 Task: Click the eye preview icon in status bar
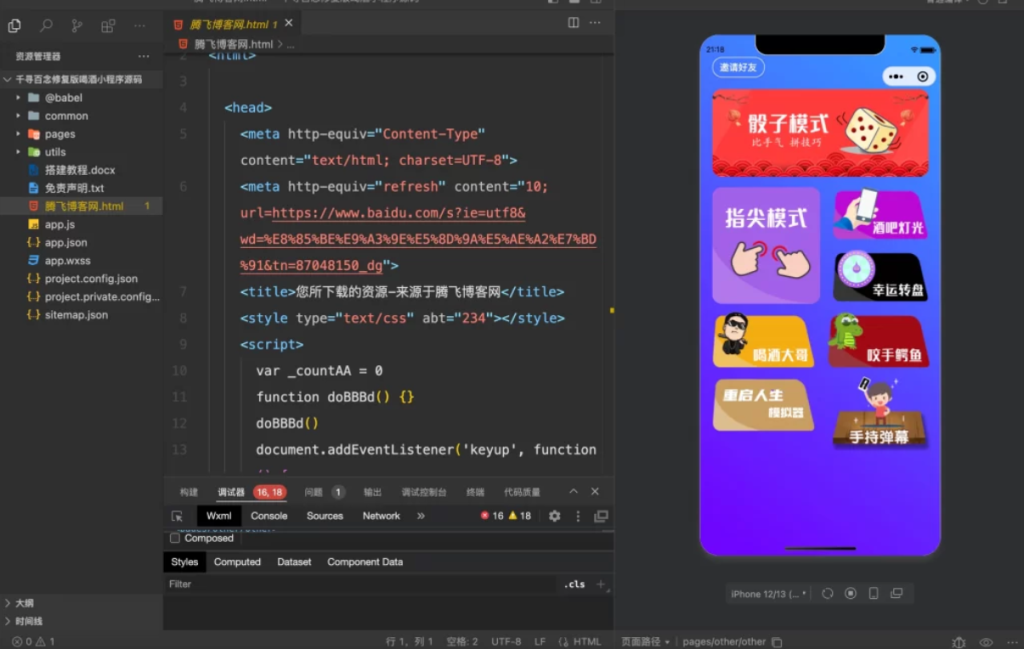(x=986, y=642)
